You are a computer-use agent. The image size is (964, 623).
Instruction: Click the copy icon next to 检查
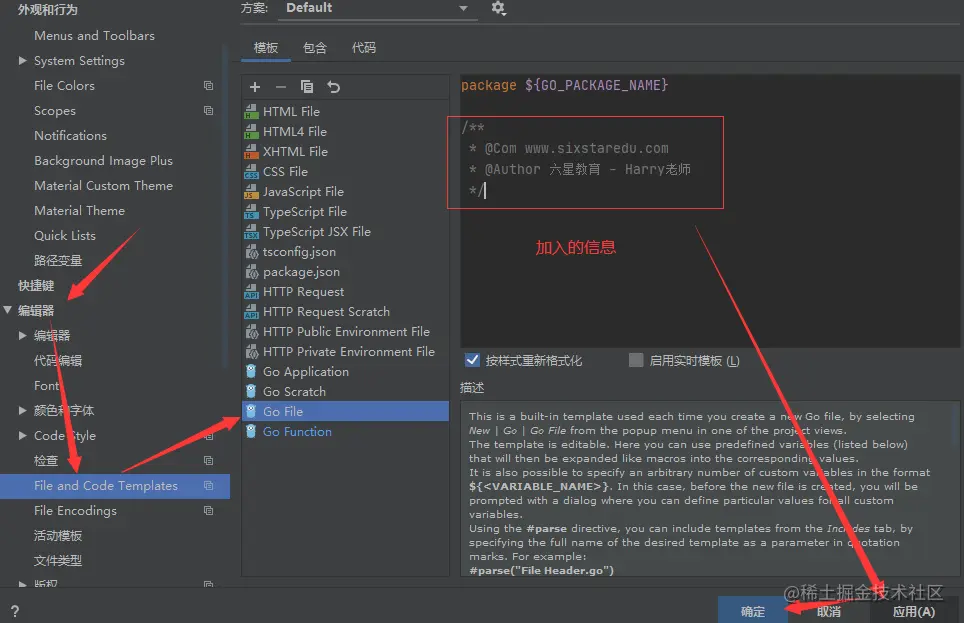pos(208,461)
